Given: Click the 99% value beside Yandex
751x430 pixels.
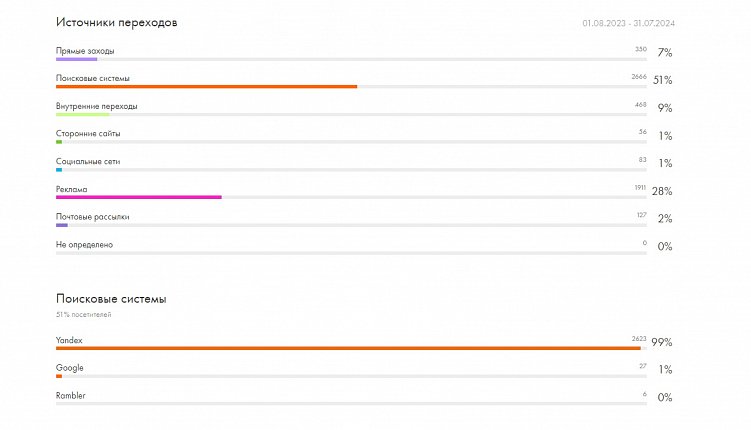Looking at the screenshot, I should pos(662,342).
